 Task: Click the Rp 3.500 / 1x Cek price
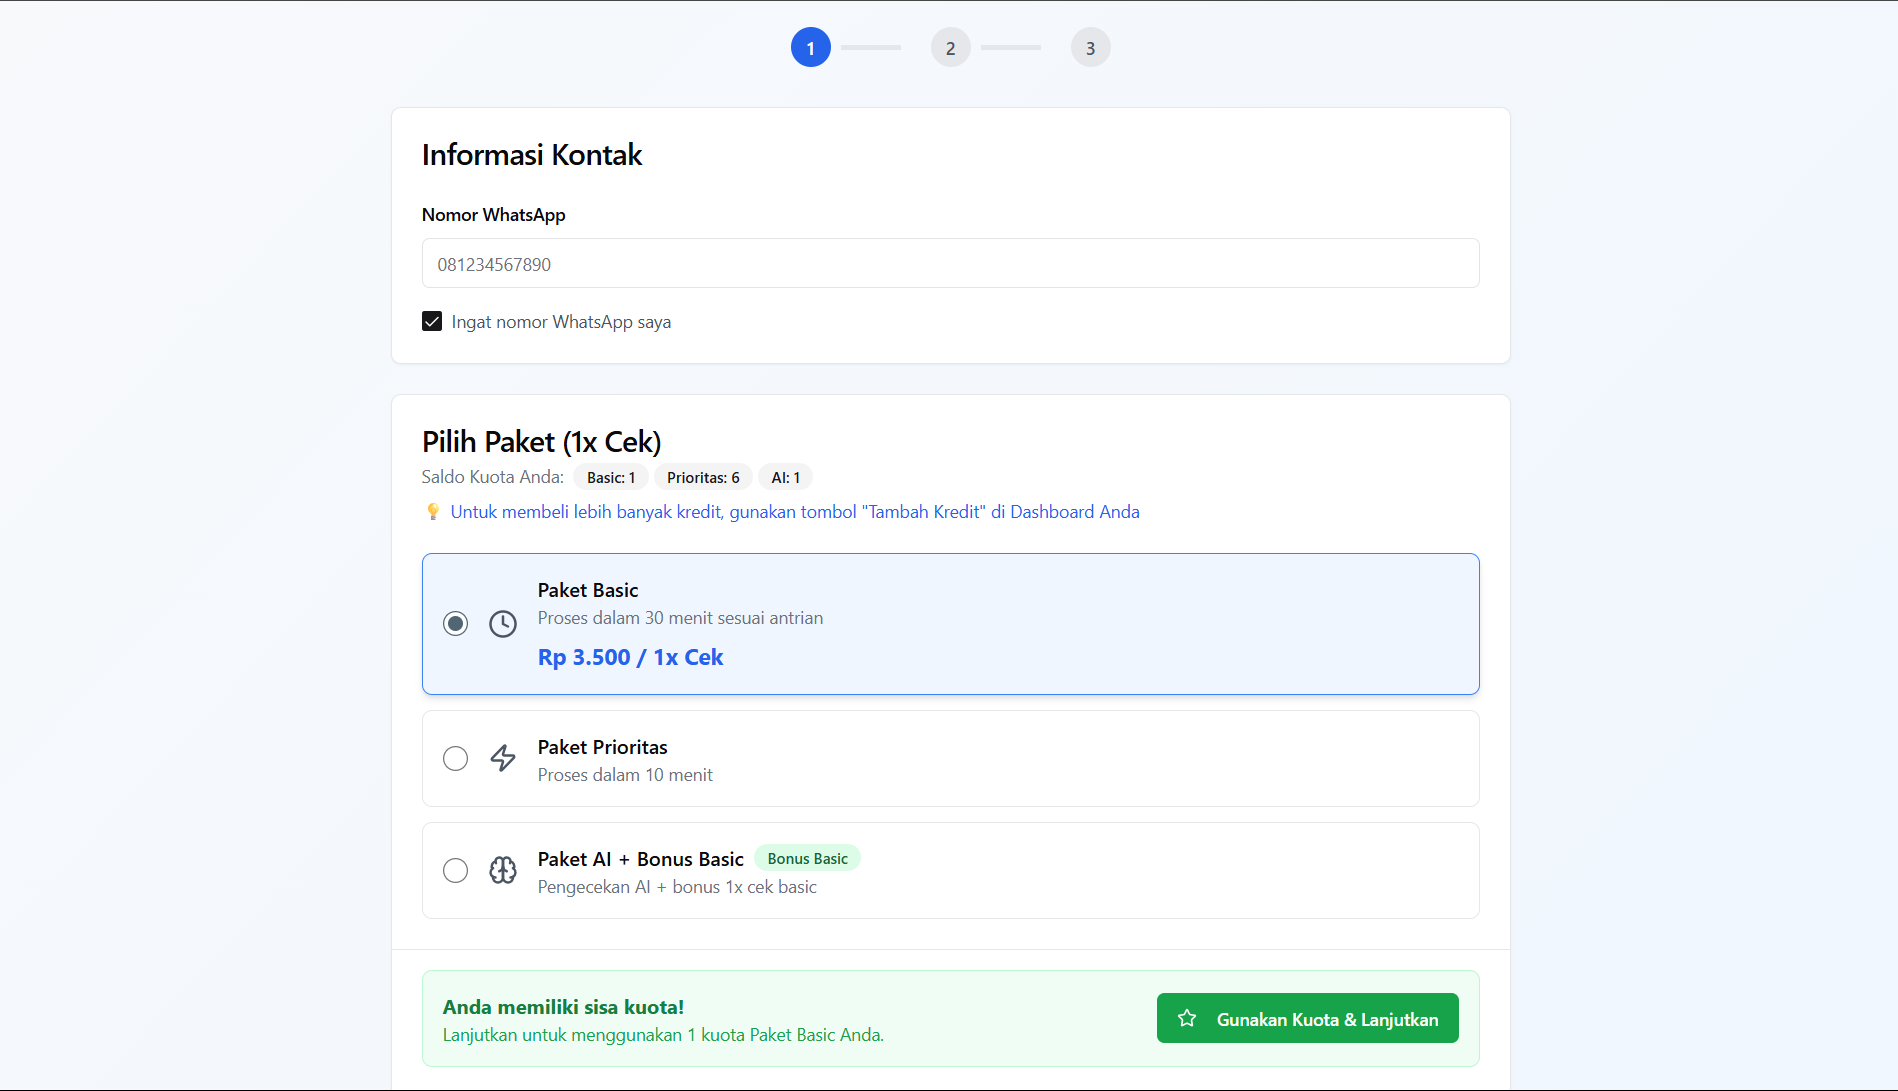[x=630, y=657]
